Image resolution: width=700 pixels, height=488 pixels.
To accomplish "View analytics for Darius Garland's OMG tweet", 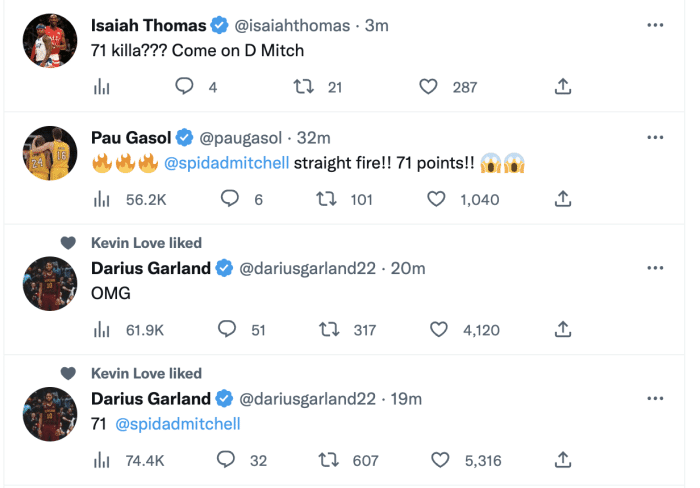I will pyautogui.click(x=101, y=329).
